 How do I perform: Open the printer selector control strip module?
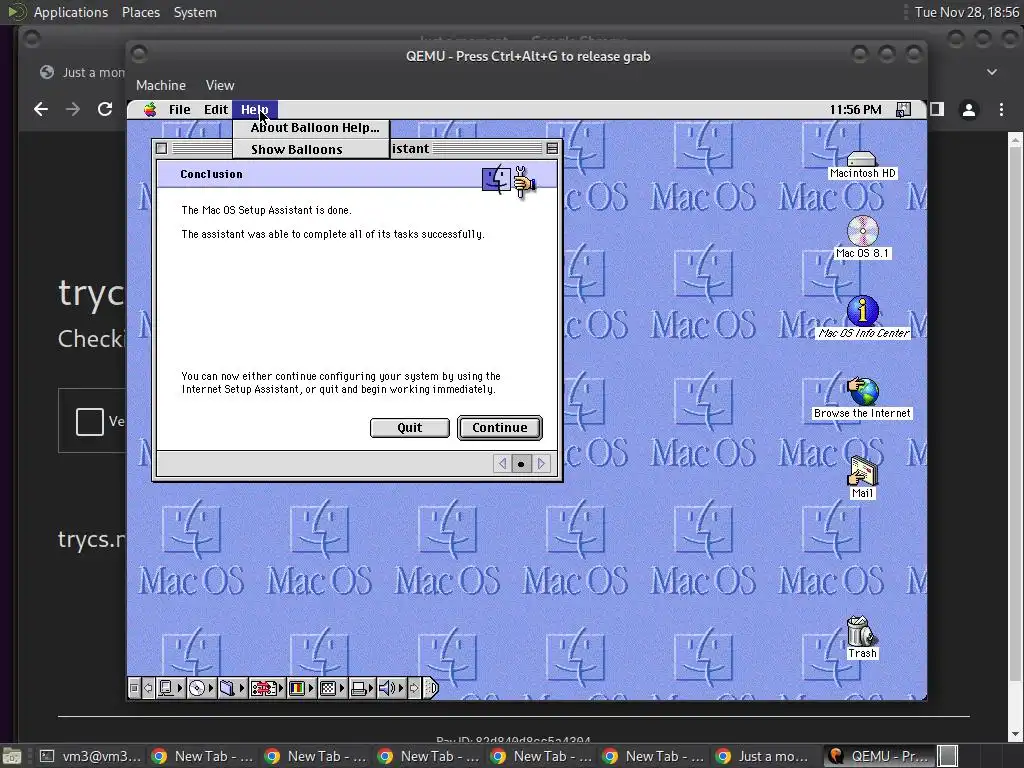pos(362,688)
